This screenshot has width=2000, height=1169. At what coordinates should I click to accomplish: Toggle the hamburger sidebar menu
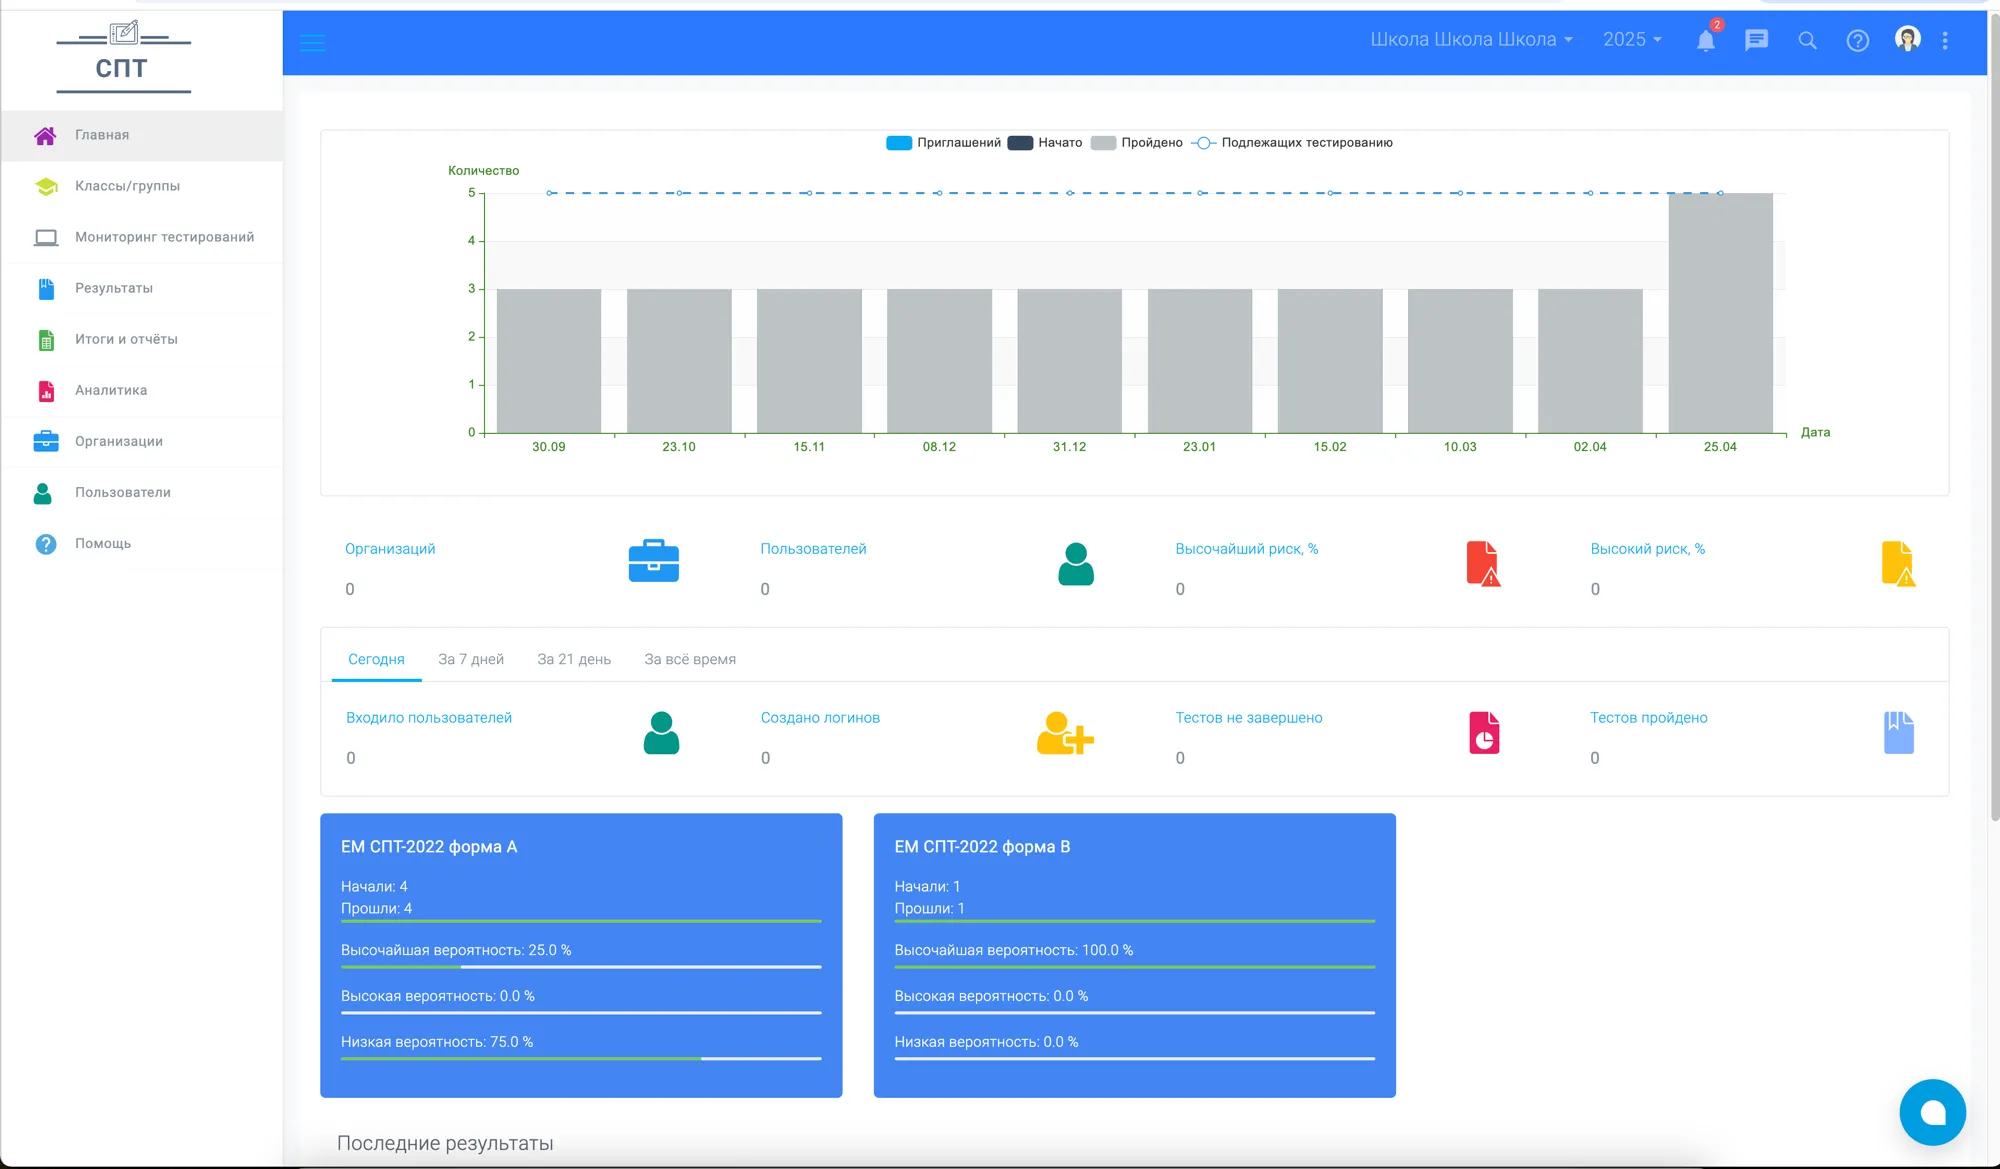click(x=313, y=42)
